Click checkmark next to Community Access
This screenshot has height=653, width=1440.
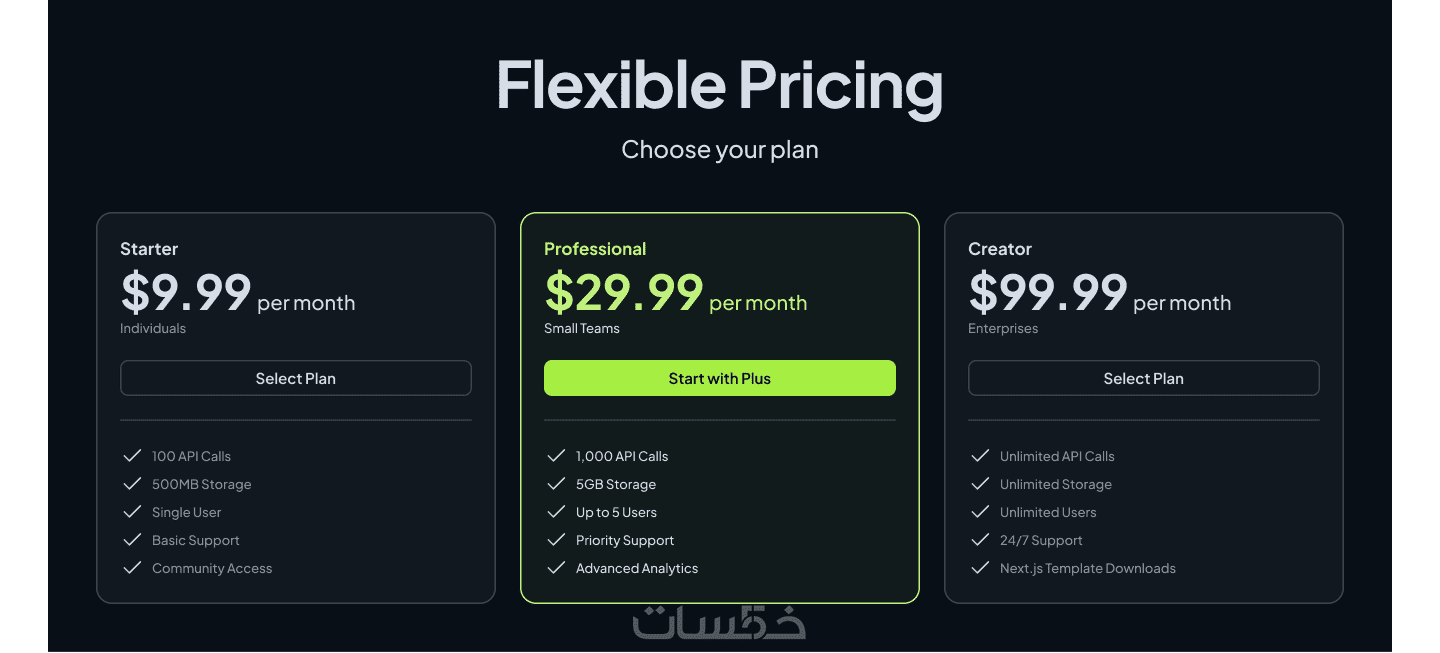tap(132, 568)
